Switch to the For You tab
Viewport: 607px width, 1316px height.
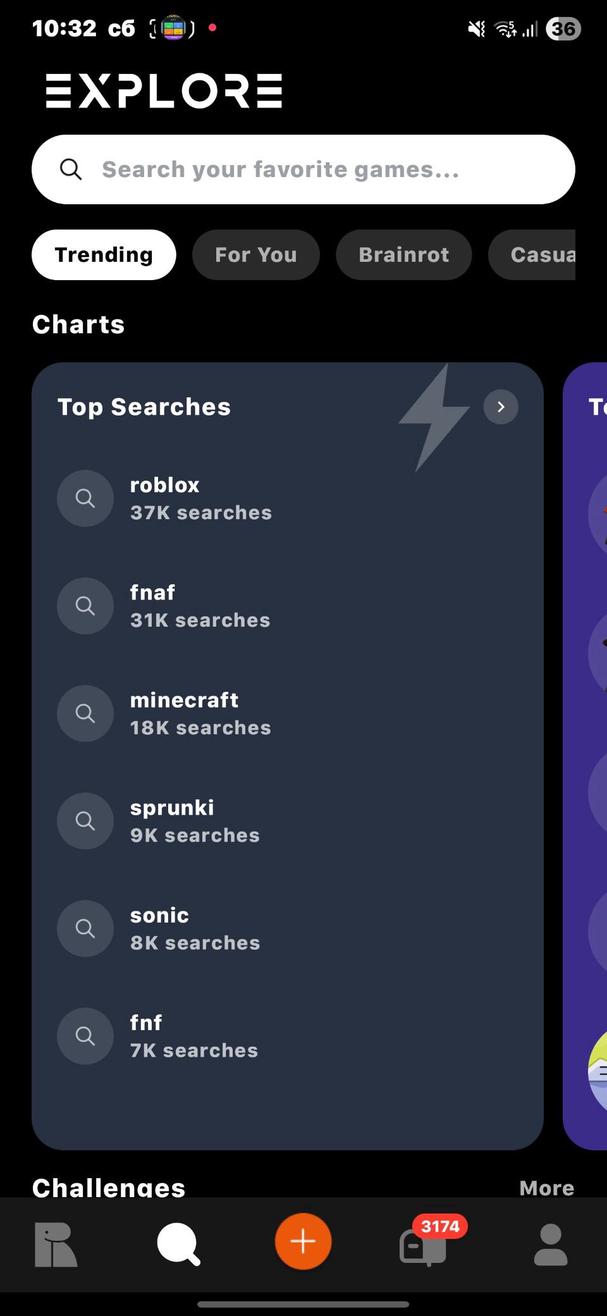click(x=255, y=254)
